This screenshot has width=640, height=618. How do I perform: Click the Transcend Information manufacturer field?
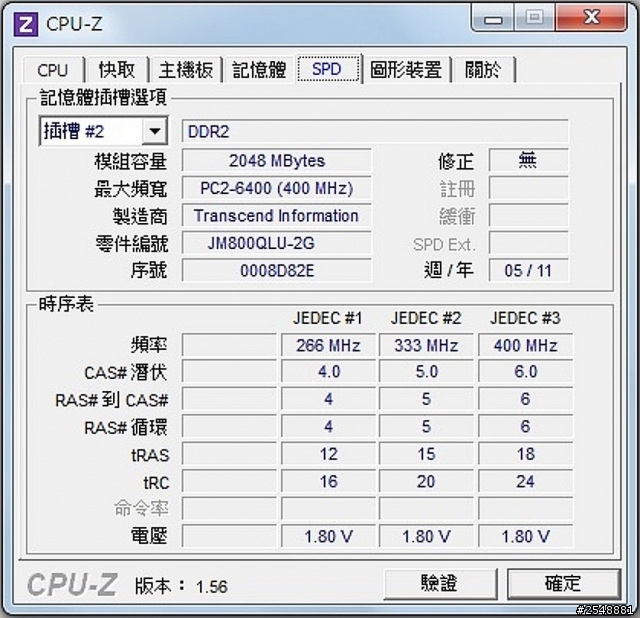coord(277,216)
